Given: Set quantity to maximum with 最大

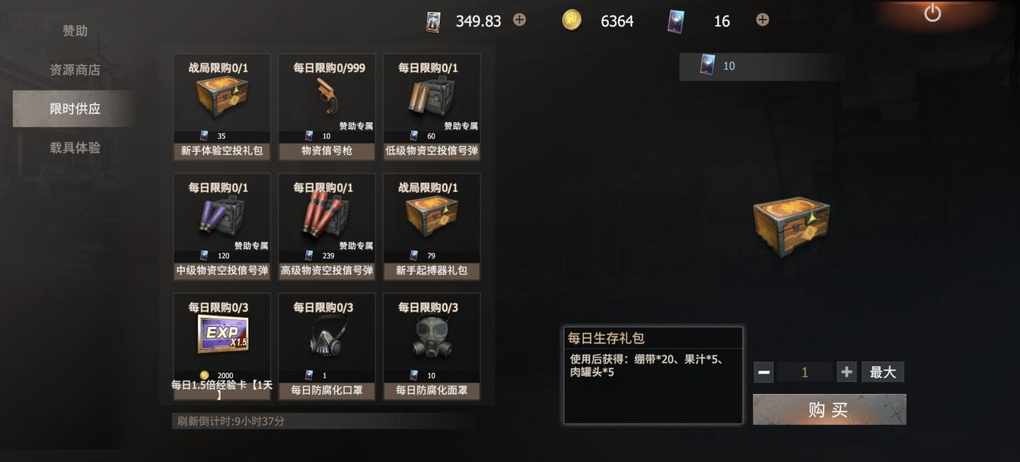Looking at the screenshot, I should tap(883, 372).
